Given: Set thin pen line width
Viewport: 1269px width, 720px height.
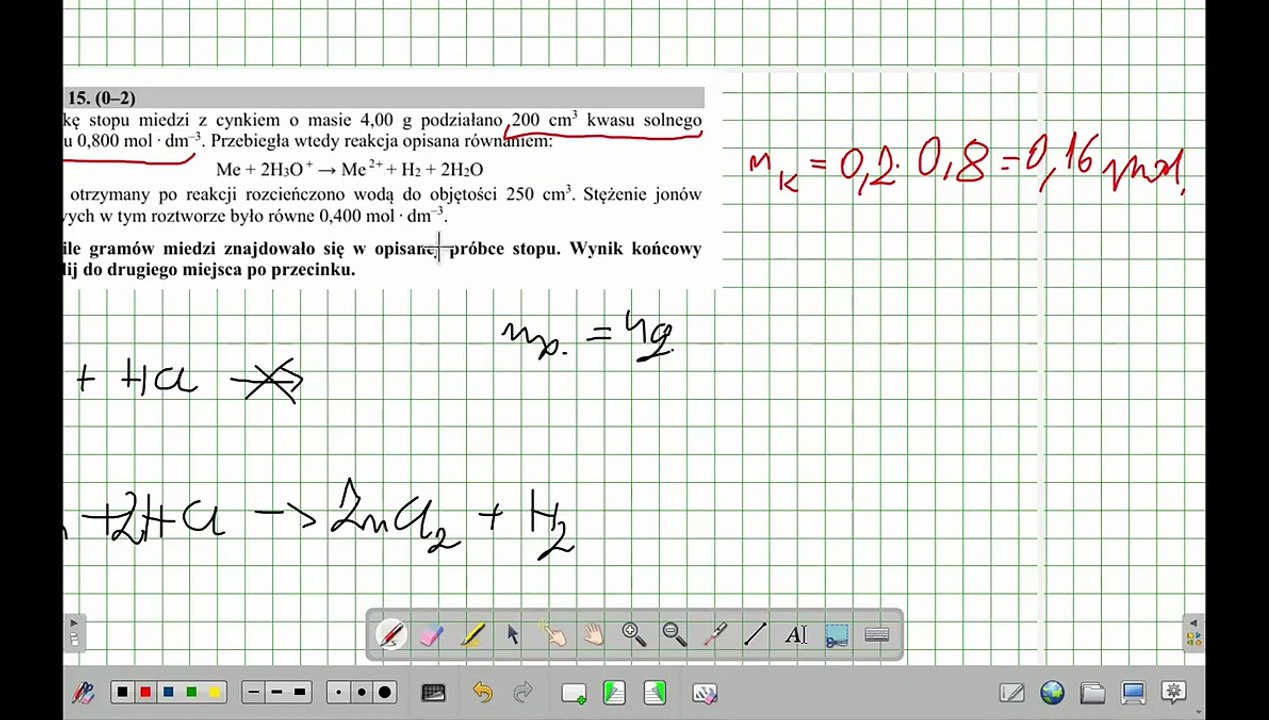Looking at the screenshot, I should tap(254, 692).
